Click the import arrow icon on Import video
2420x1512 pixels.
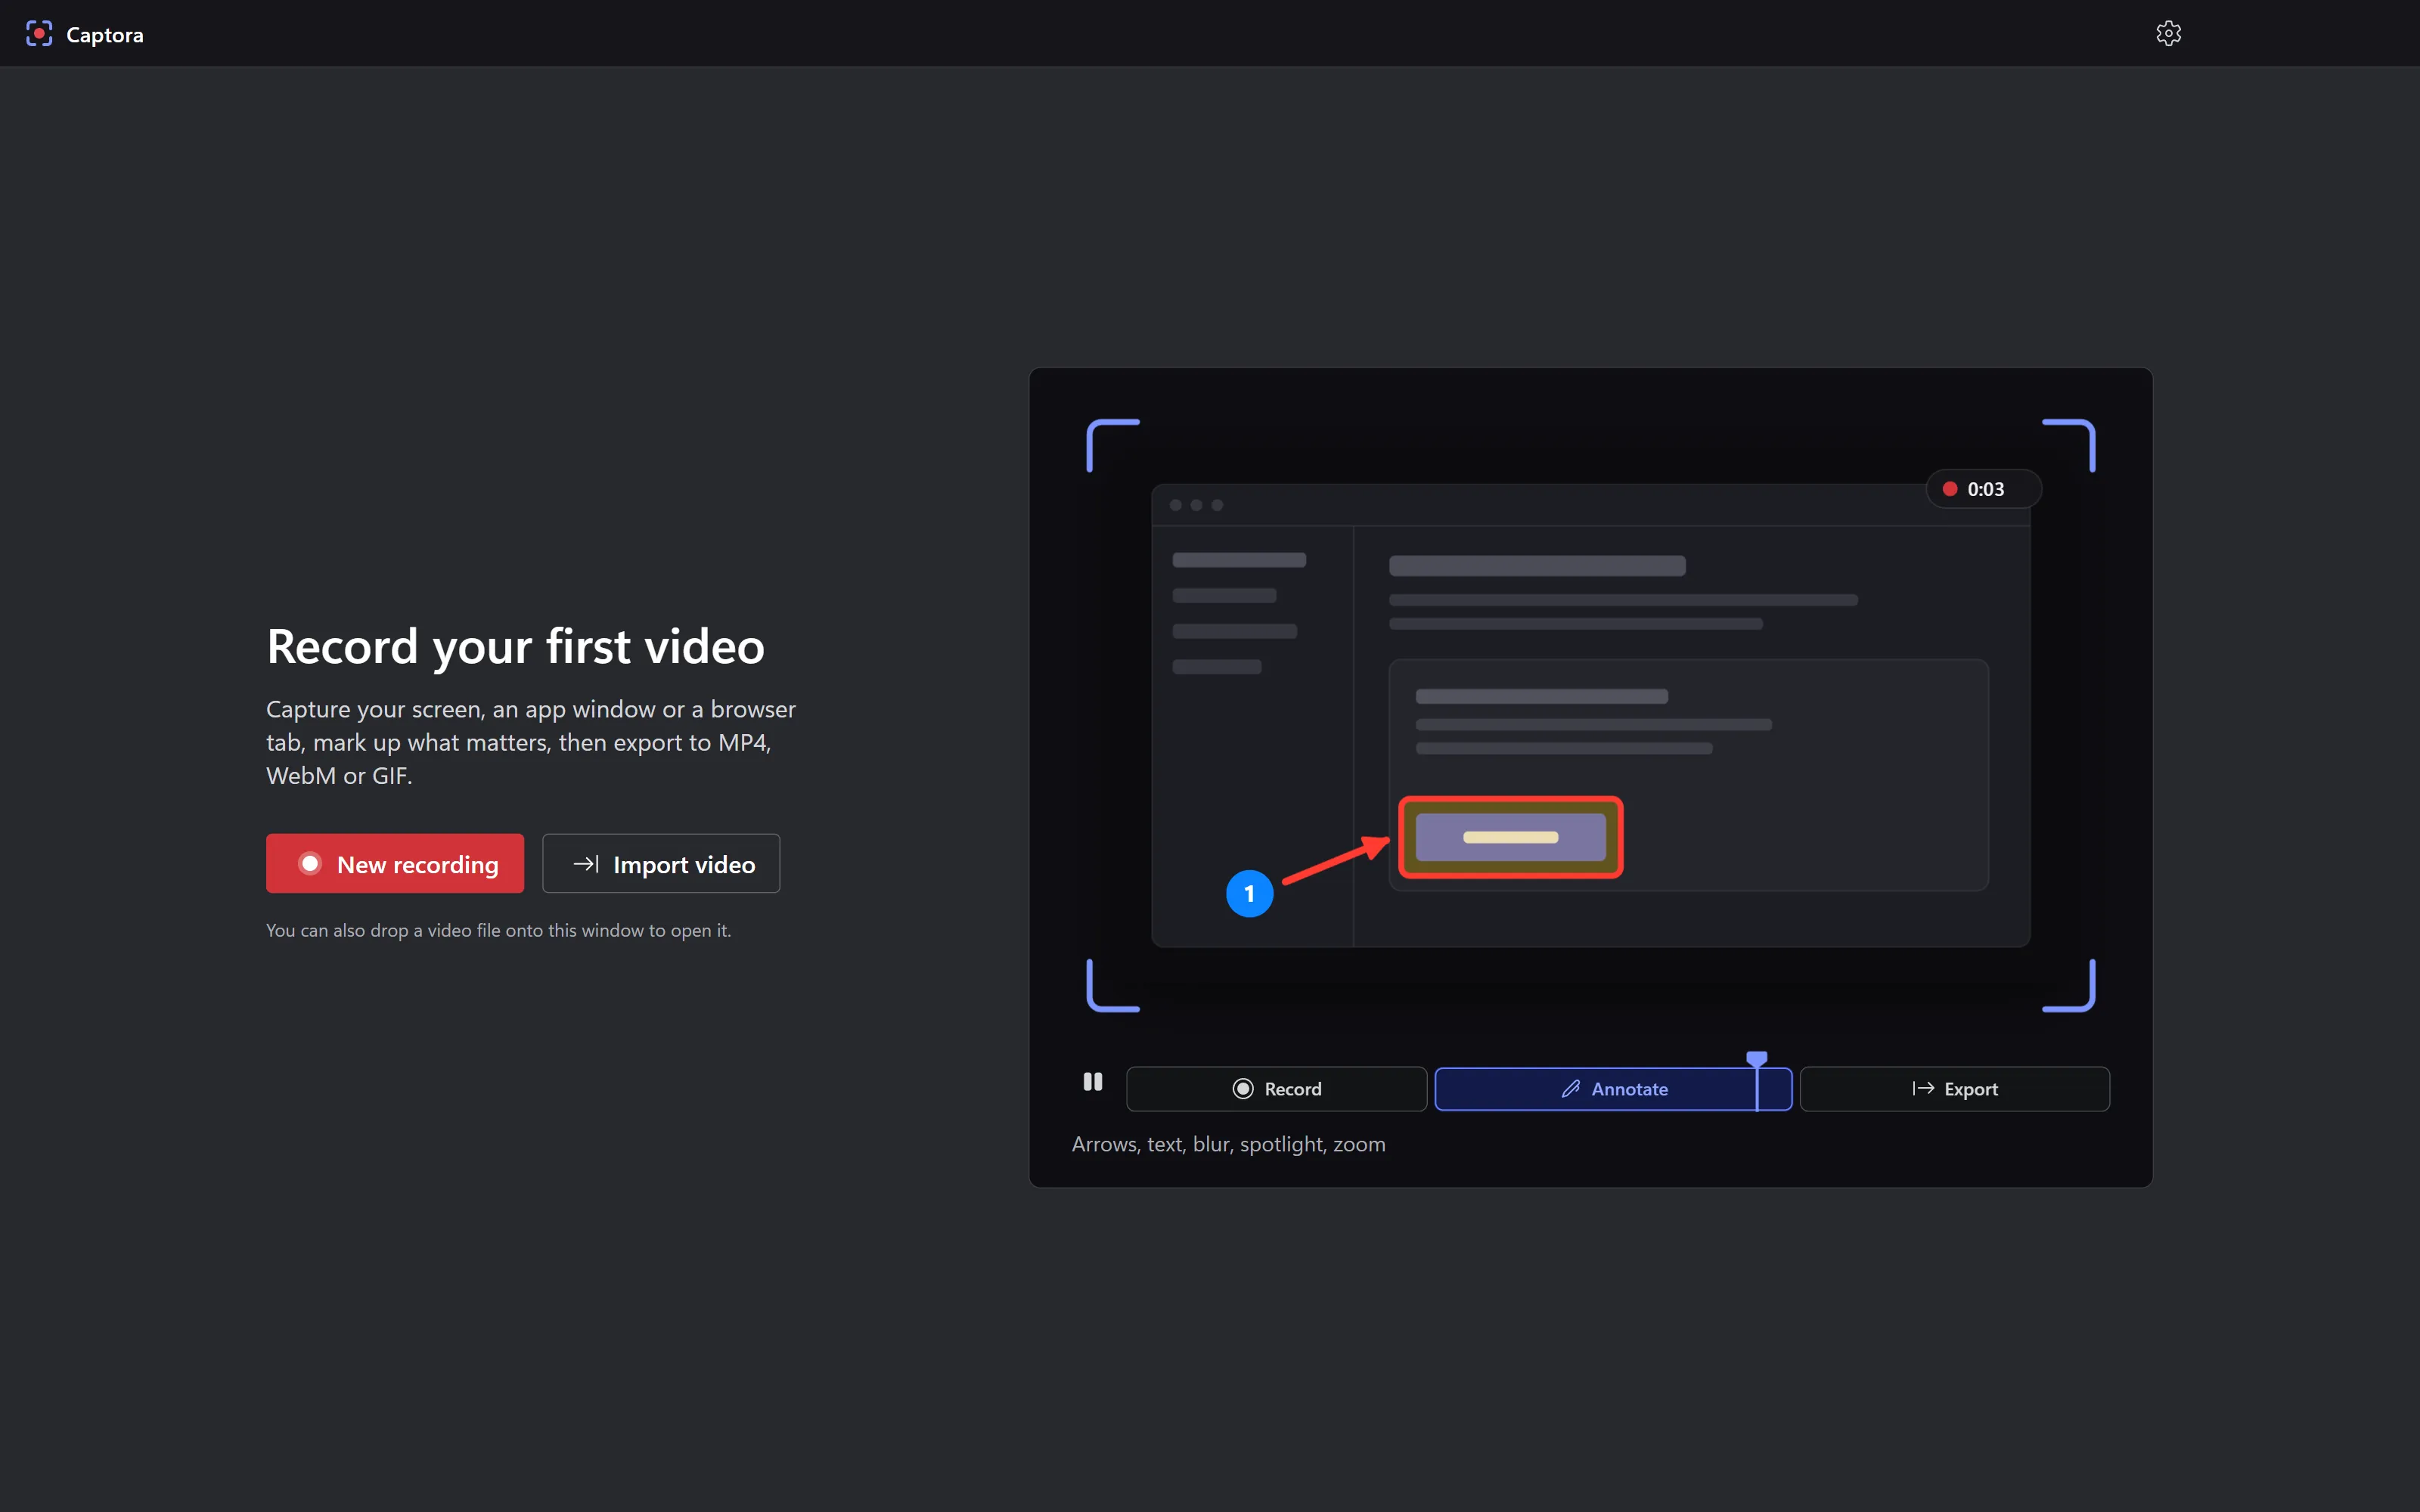point(586,863)
